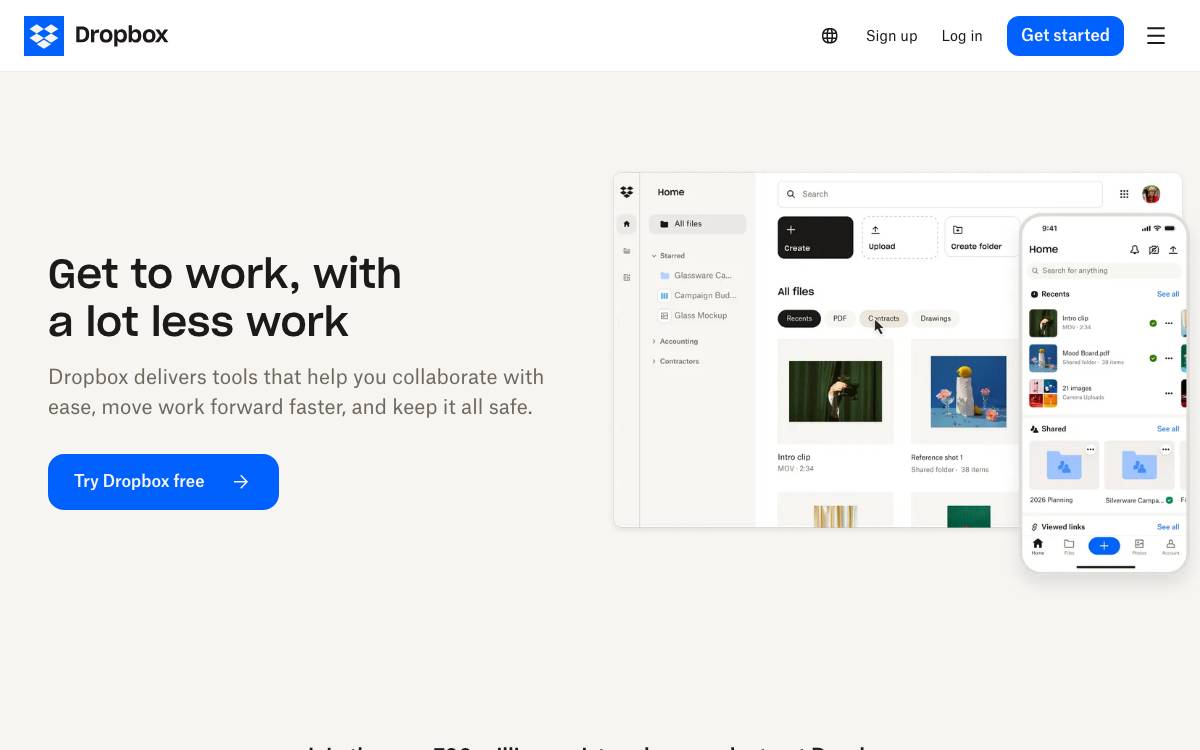
Task: Click the apps grid icon beside search
Action: (1124, 194)
